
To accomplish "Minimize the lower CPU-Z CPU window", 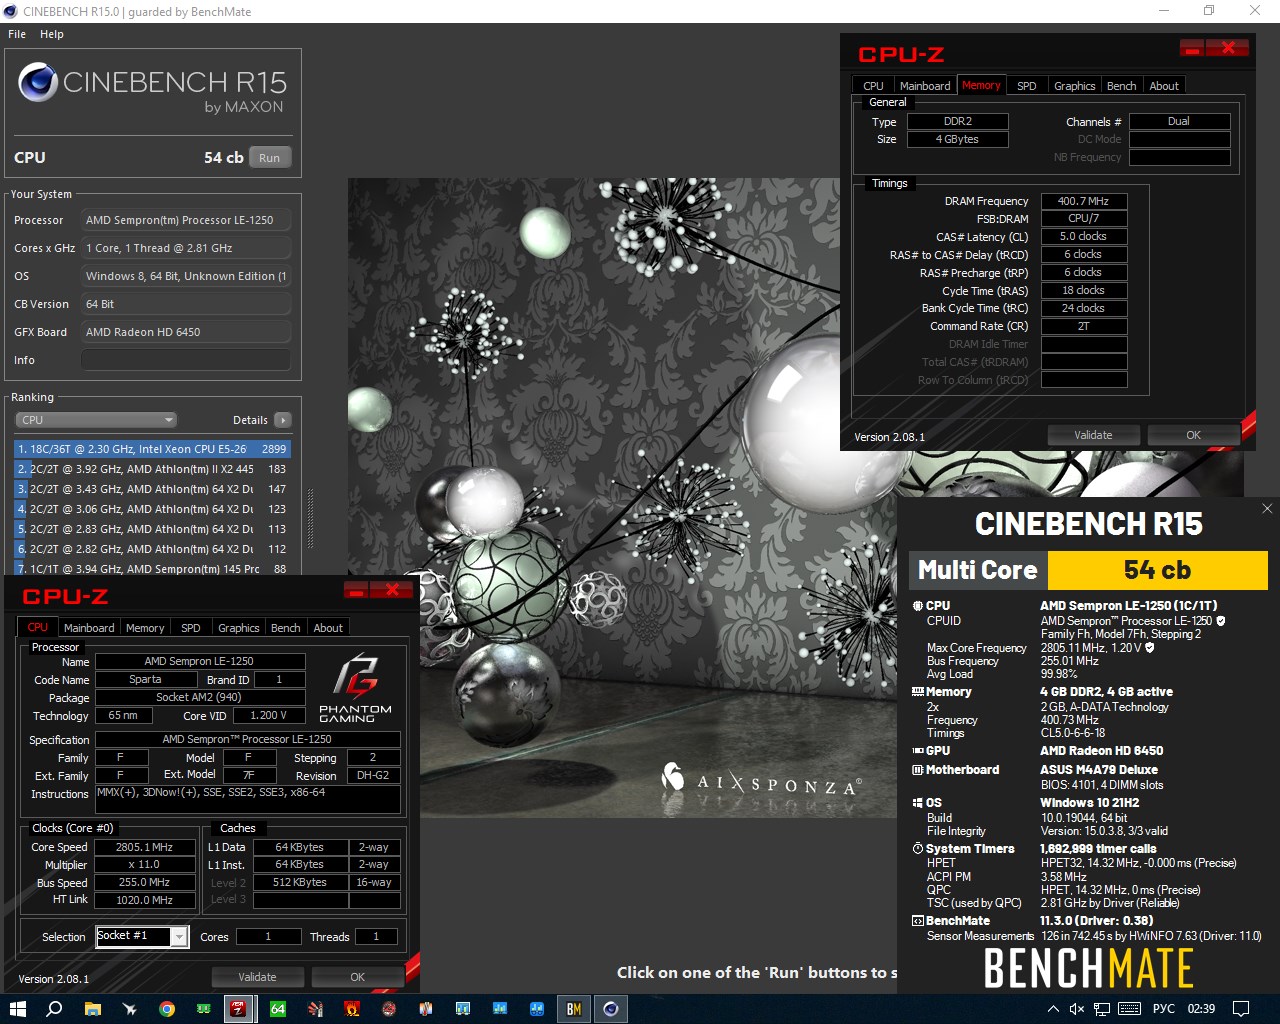I will (356, 590).
